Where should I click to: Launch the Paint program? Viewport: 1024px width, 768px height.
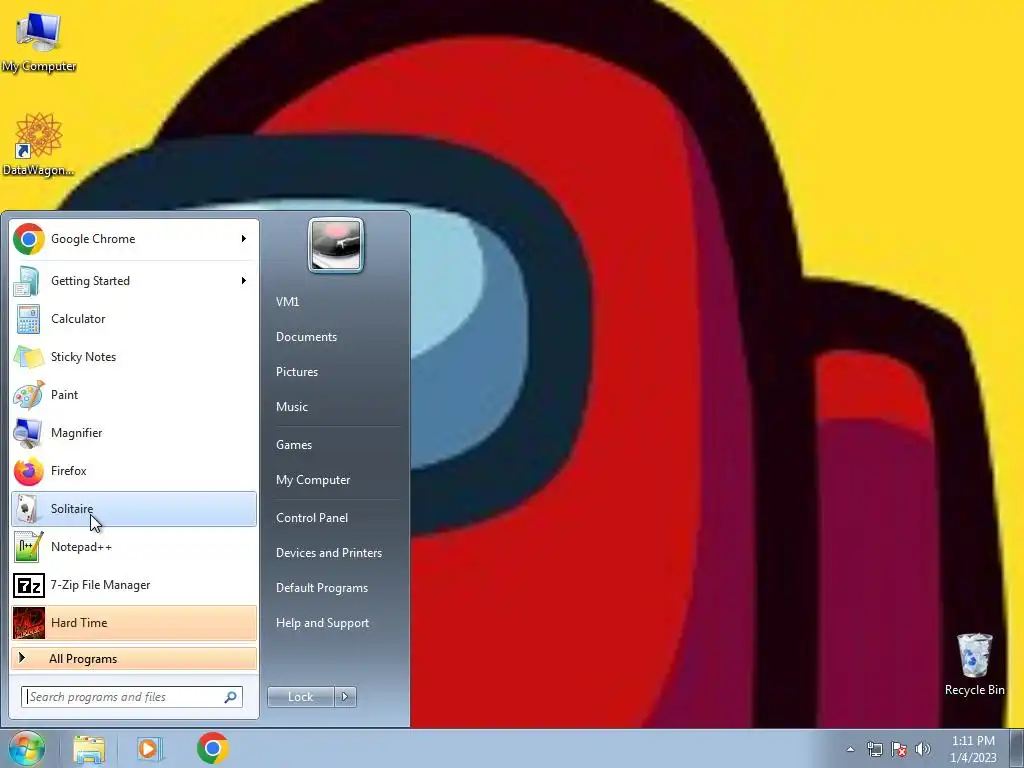point(134,394)
